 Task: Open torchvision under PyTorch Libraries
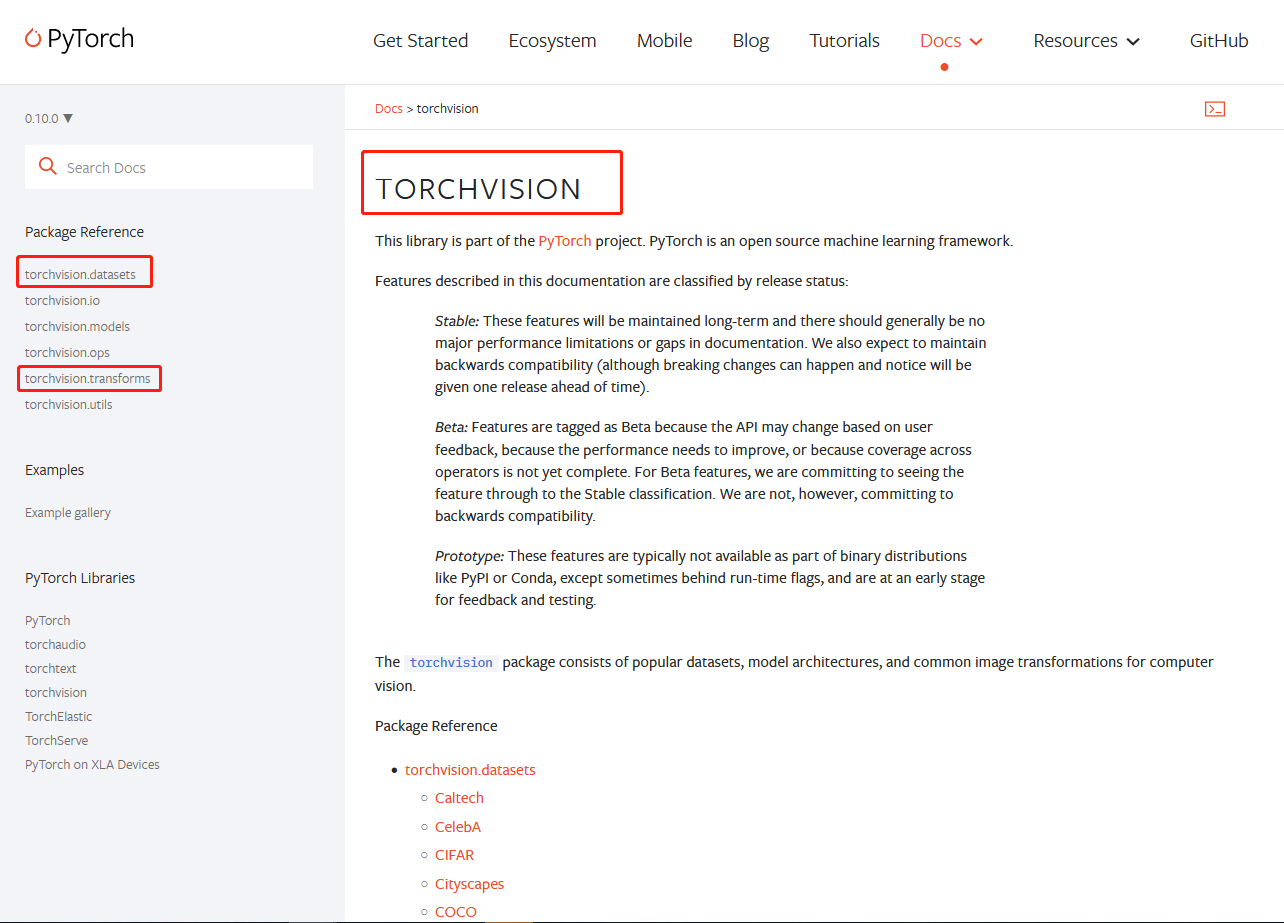(x=56, y=692)
